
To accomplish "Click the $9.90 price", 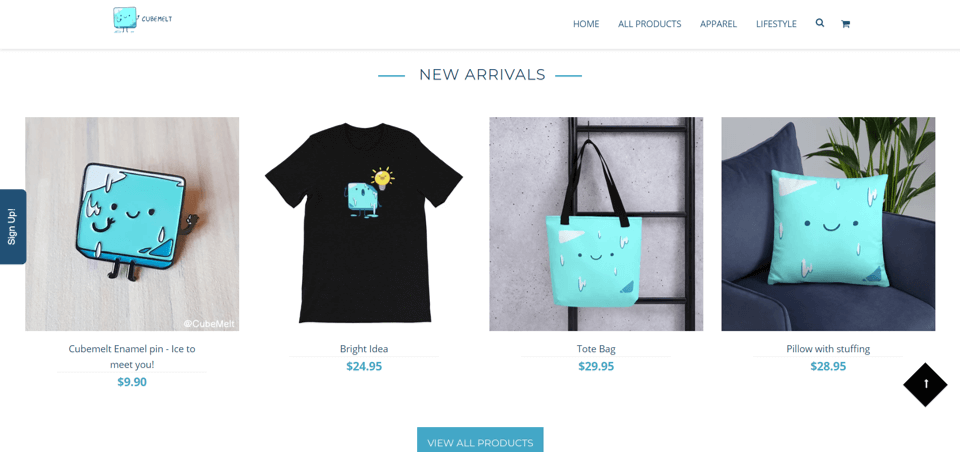I will 132,382.
